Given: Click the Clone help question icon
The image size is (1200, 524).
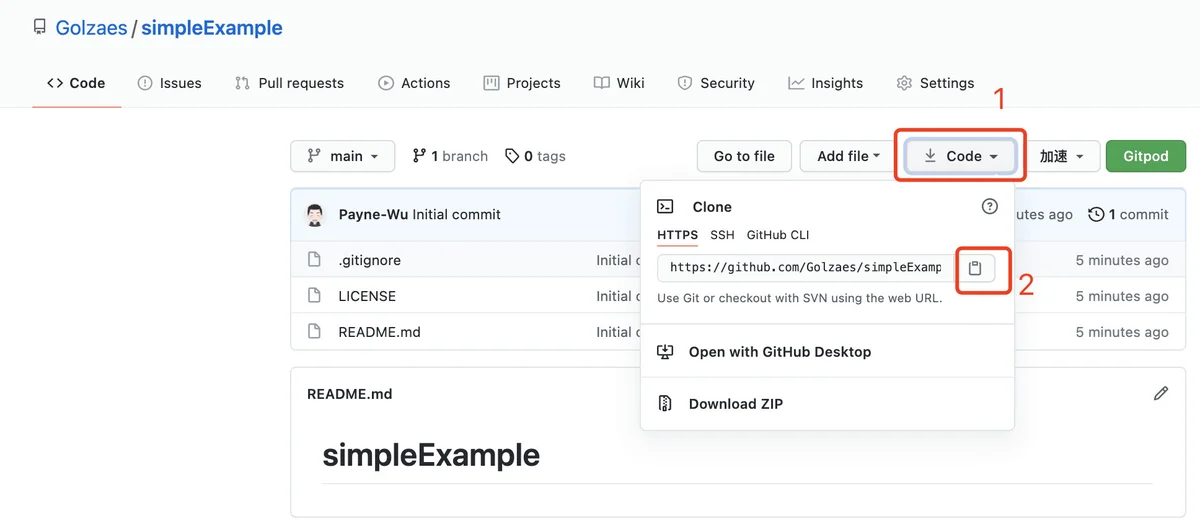Looking at the screenshot, I should coord(990,206).
